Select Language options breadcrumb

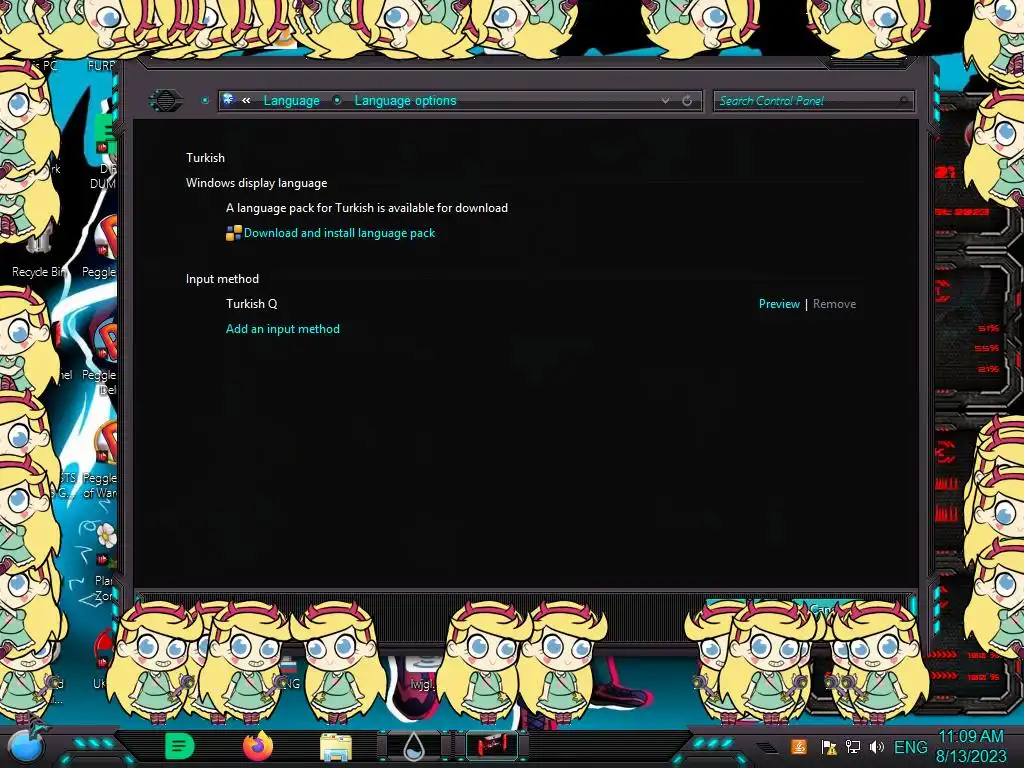406,101
